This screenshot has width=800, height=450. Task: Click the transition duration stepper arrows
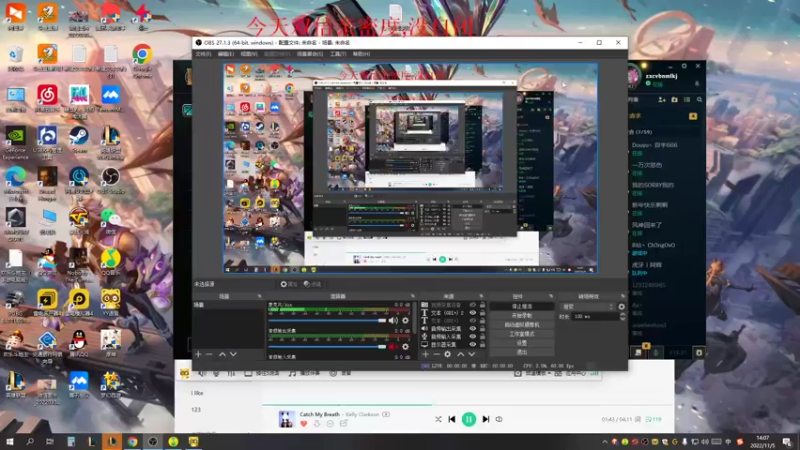coord(622,317)
